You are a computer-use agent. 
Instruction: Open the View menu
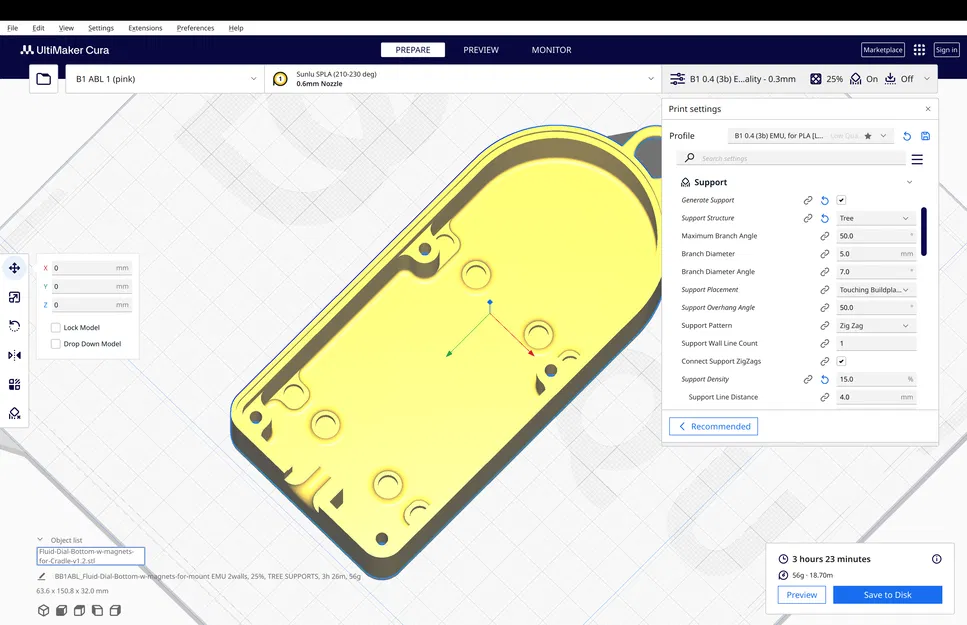pyautogui.click(x=66, y=28)
